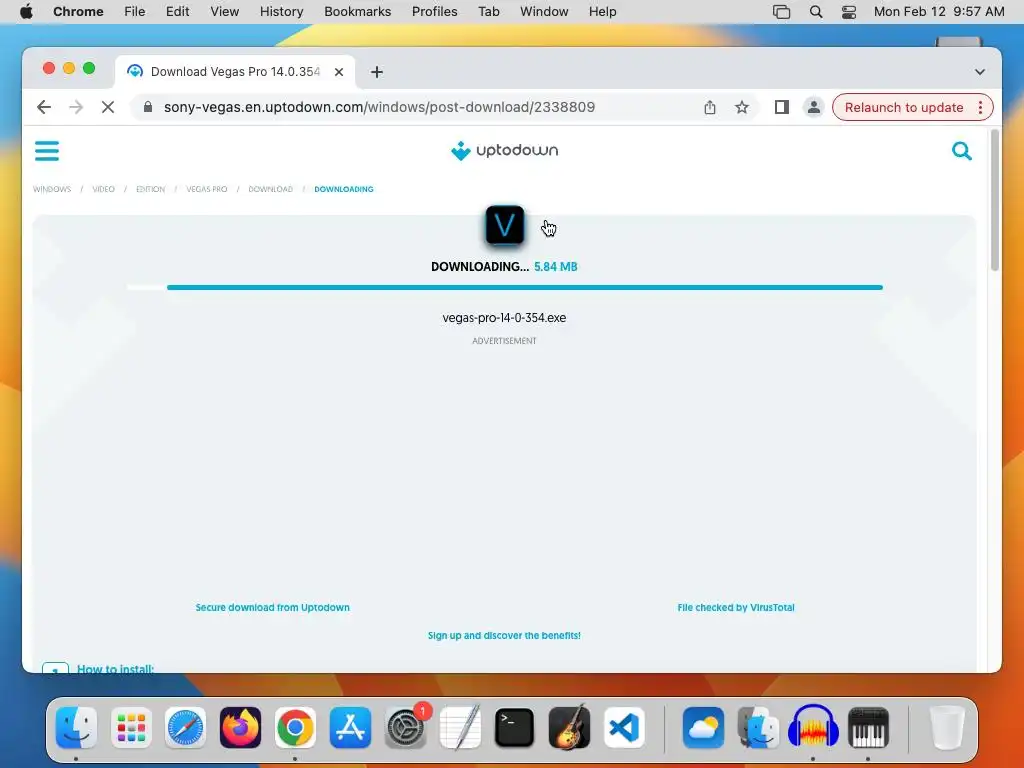This screenshot has height=768, width=1024.
Task: Go to VEGAS PRO breadcrumb
Action: point(207,189)
